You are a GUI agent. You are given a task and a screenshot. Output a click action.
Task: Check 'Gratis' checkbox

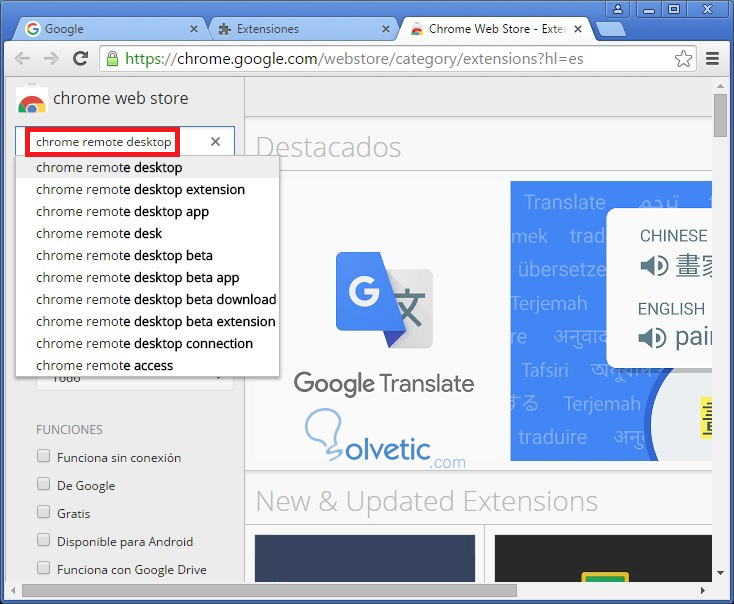44,512
